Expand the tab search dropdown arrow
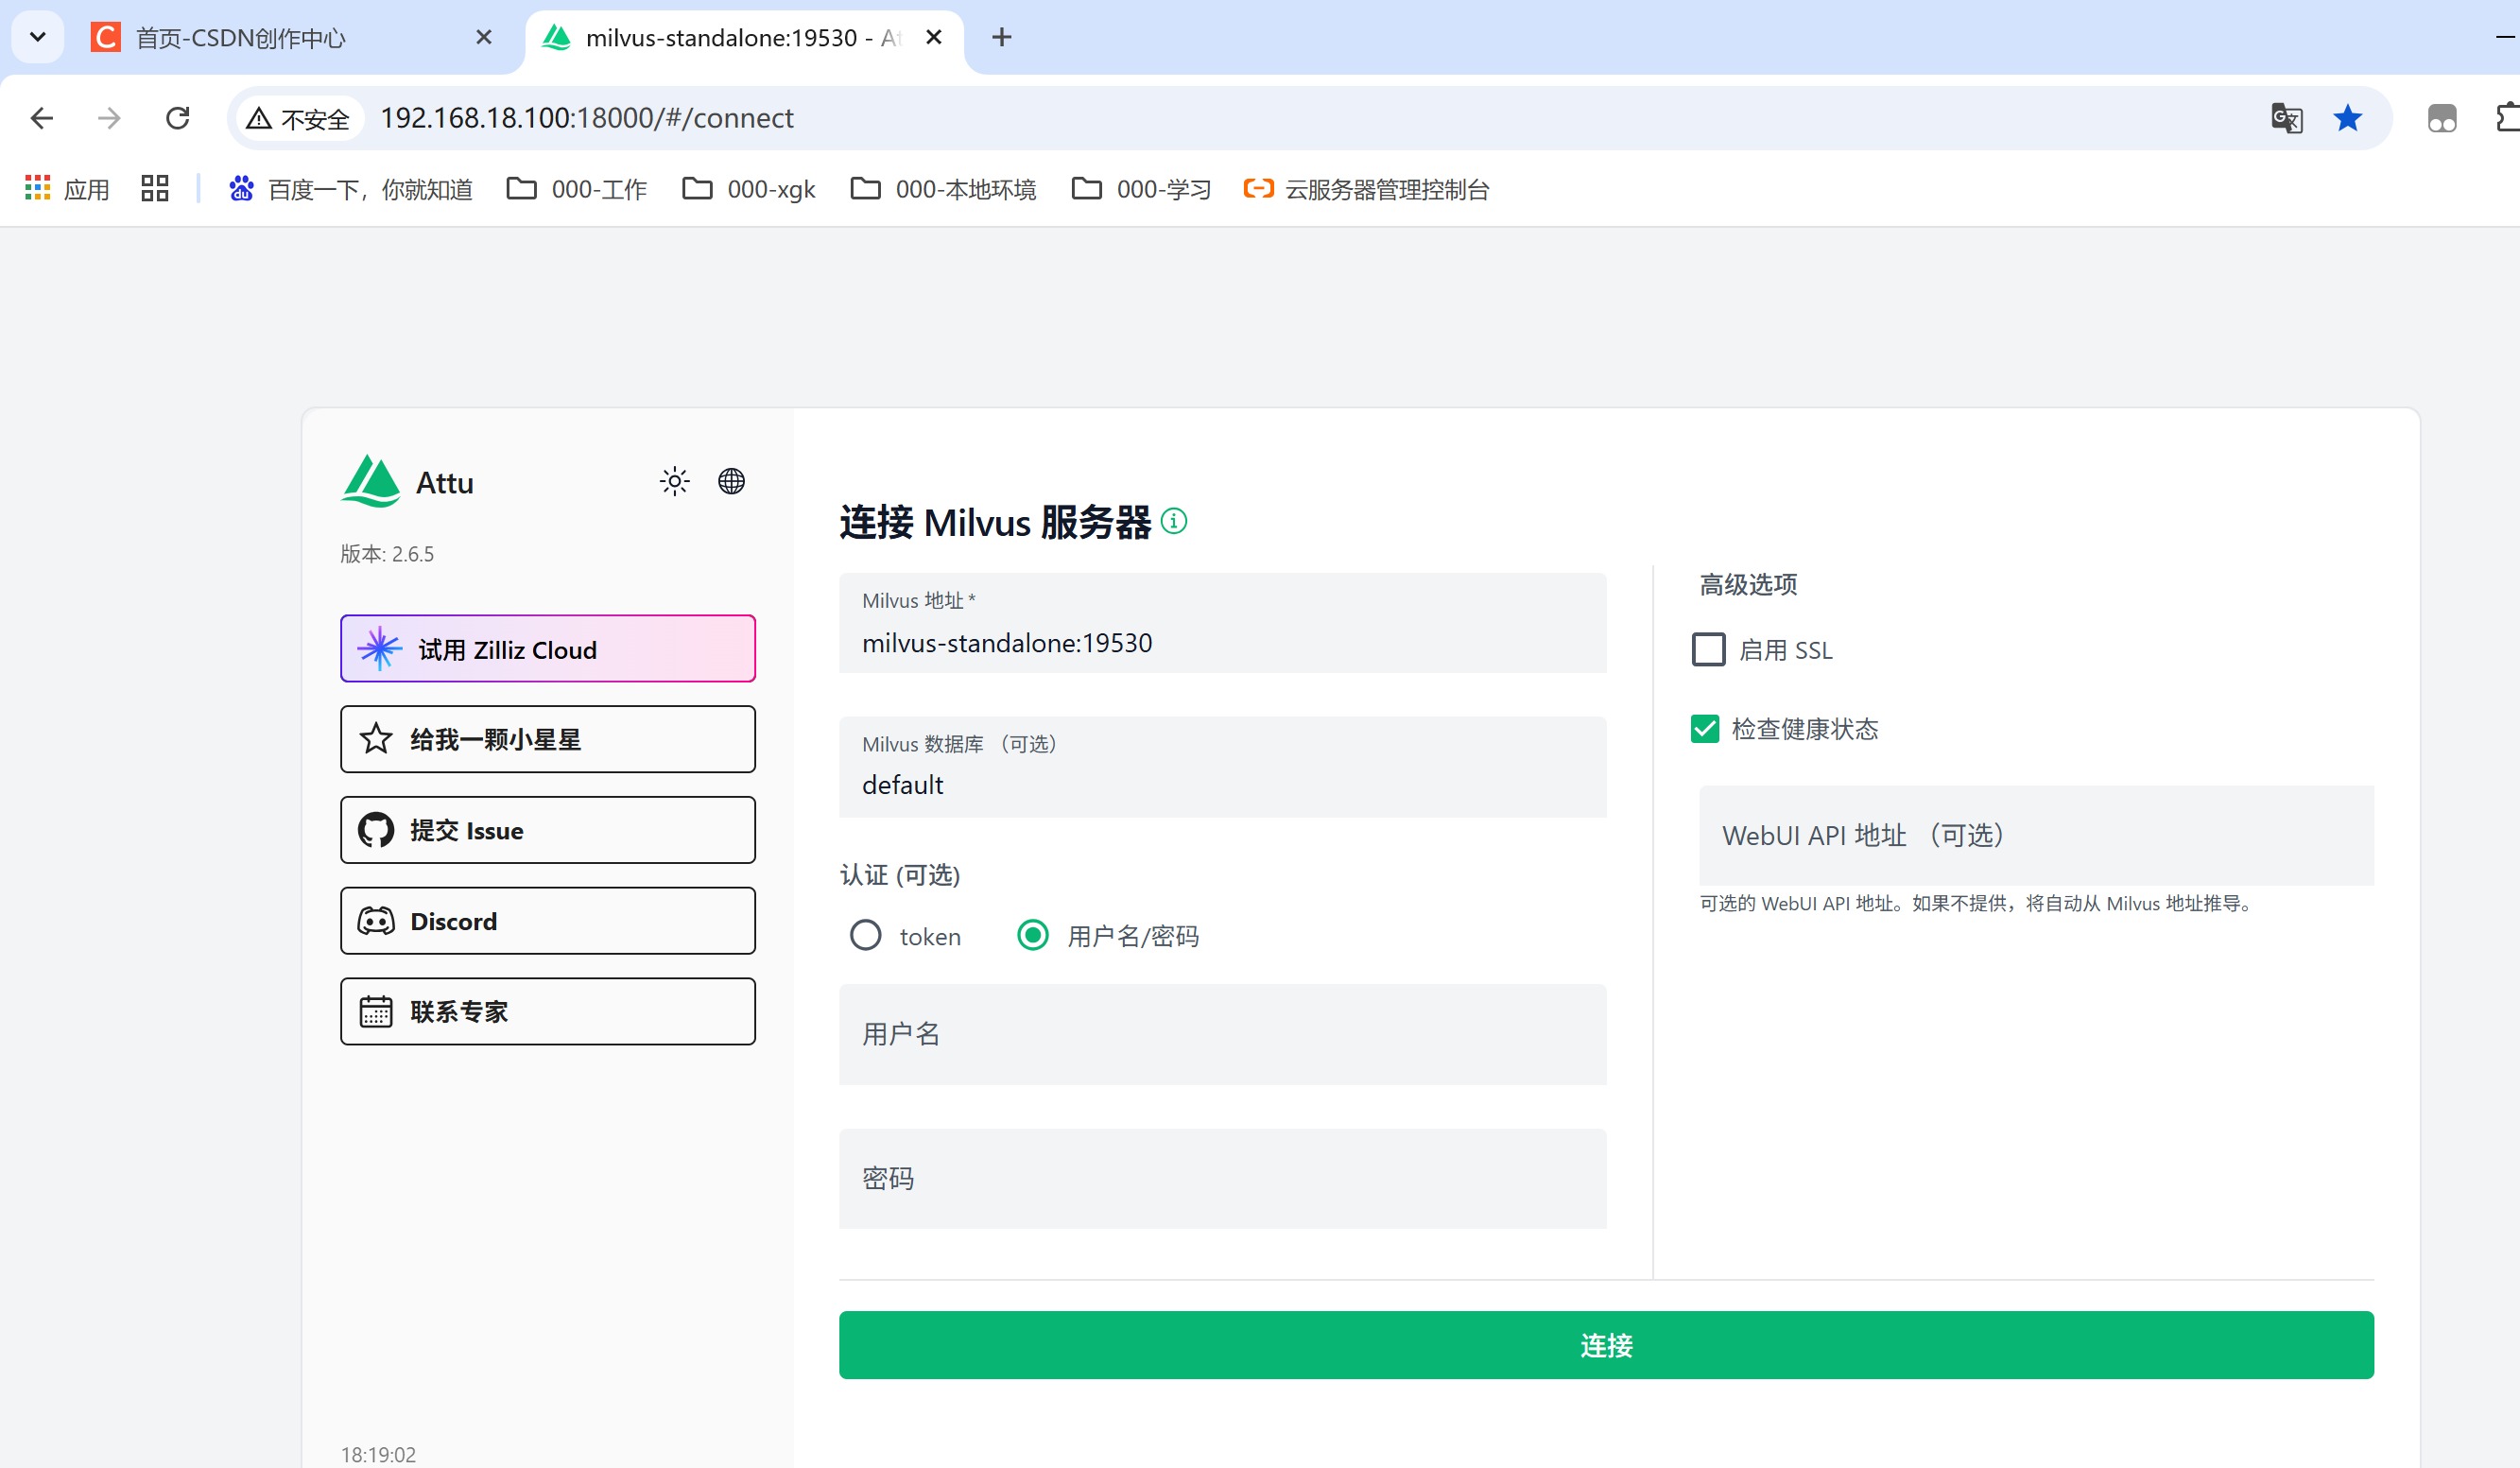Viewport: 2520px width, 1468px height. pos(38,37)
